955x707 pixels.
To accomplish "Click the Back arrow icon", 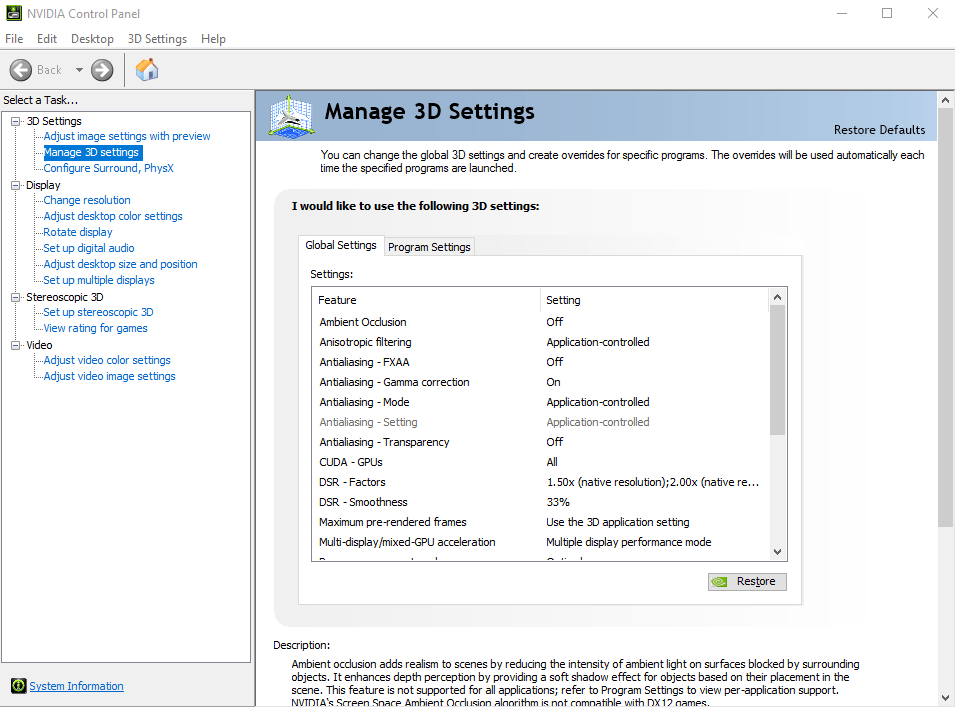I will (x=21, y=70).
